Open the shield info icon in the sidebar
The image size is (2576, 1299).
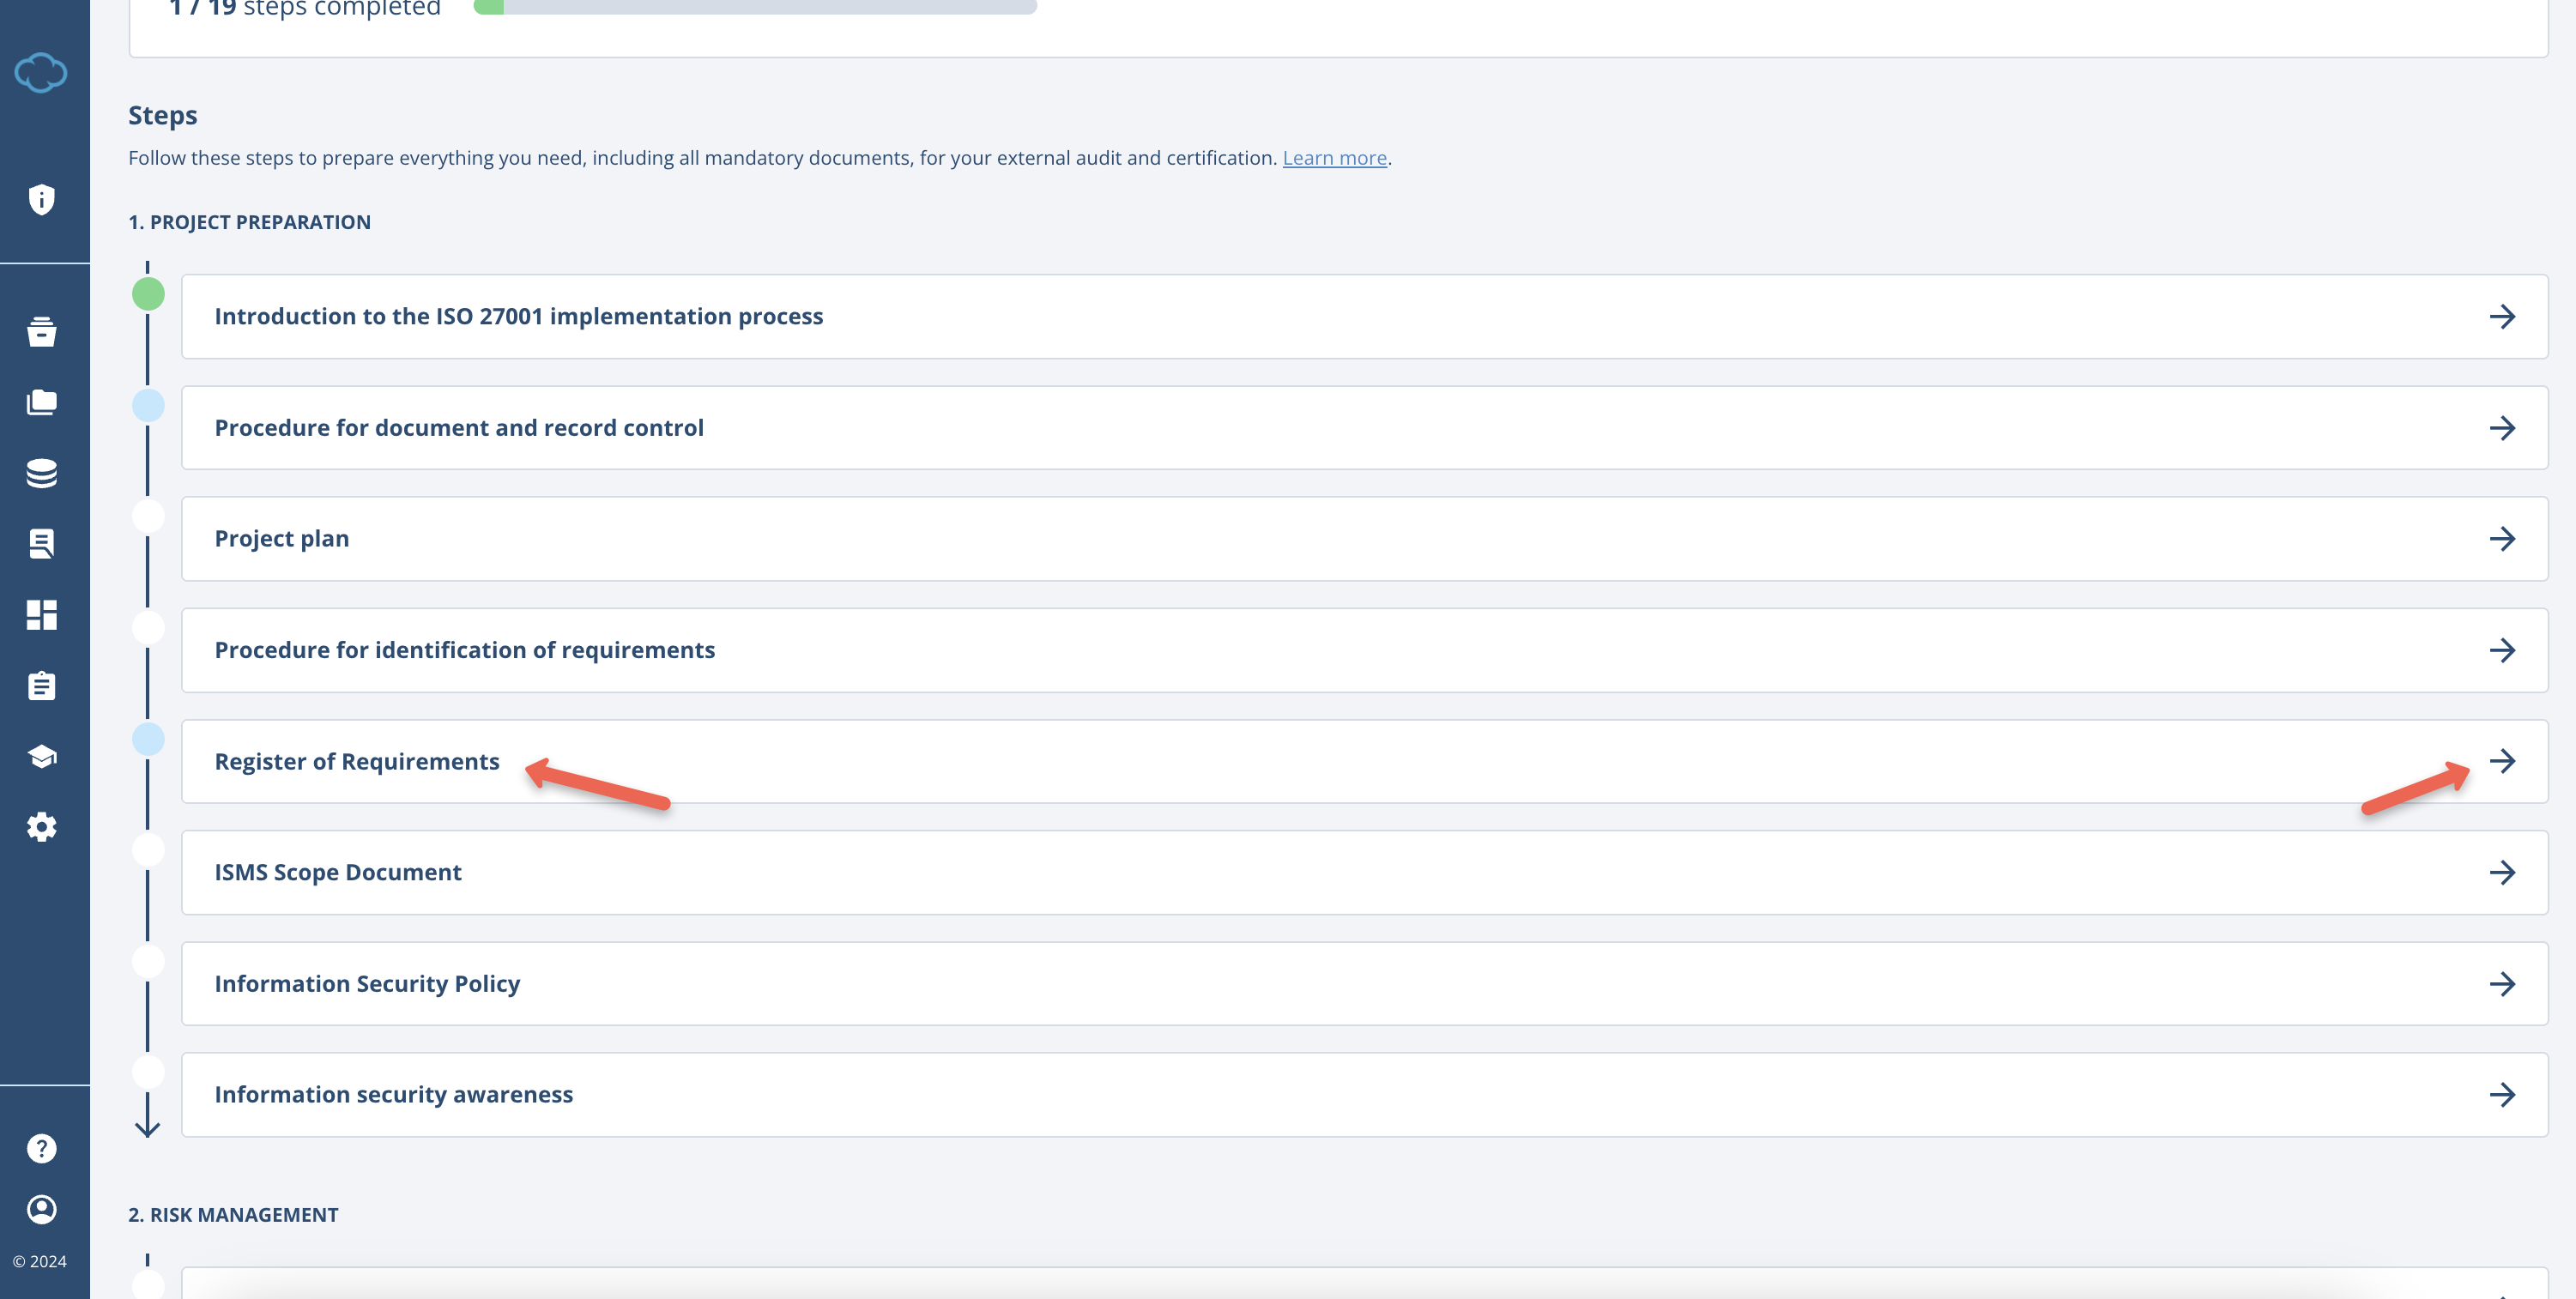click(41, 199)
